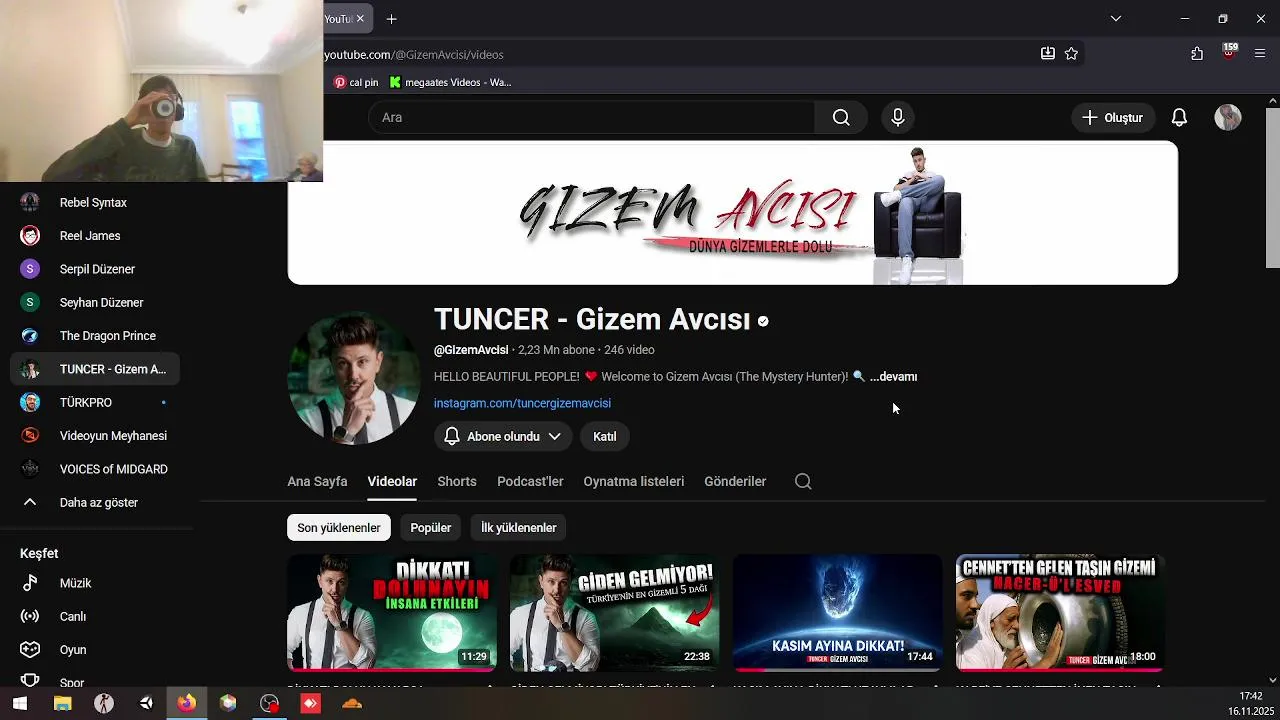Open the Serpil Düzener subscription
Viewport: 1280px width, 720px height.
coord(95,269)
